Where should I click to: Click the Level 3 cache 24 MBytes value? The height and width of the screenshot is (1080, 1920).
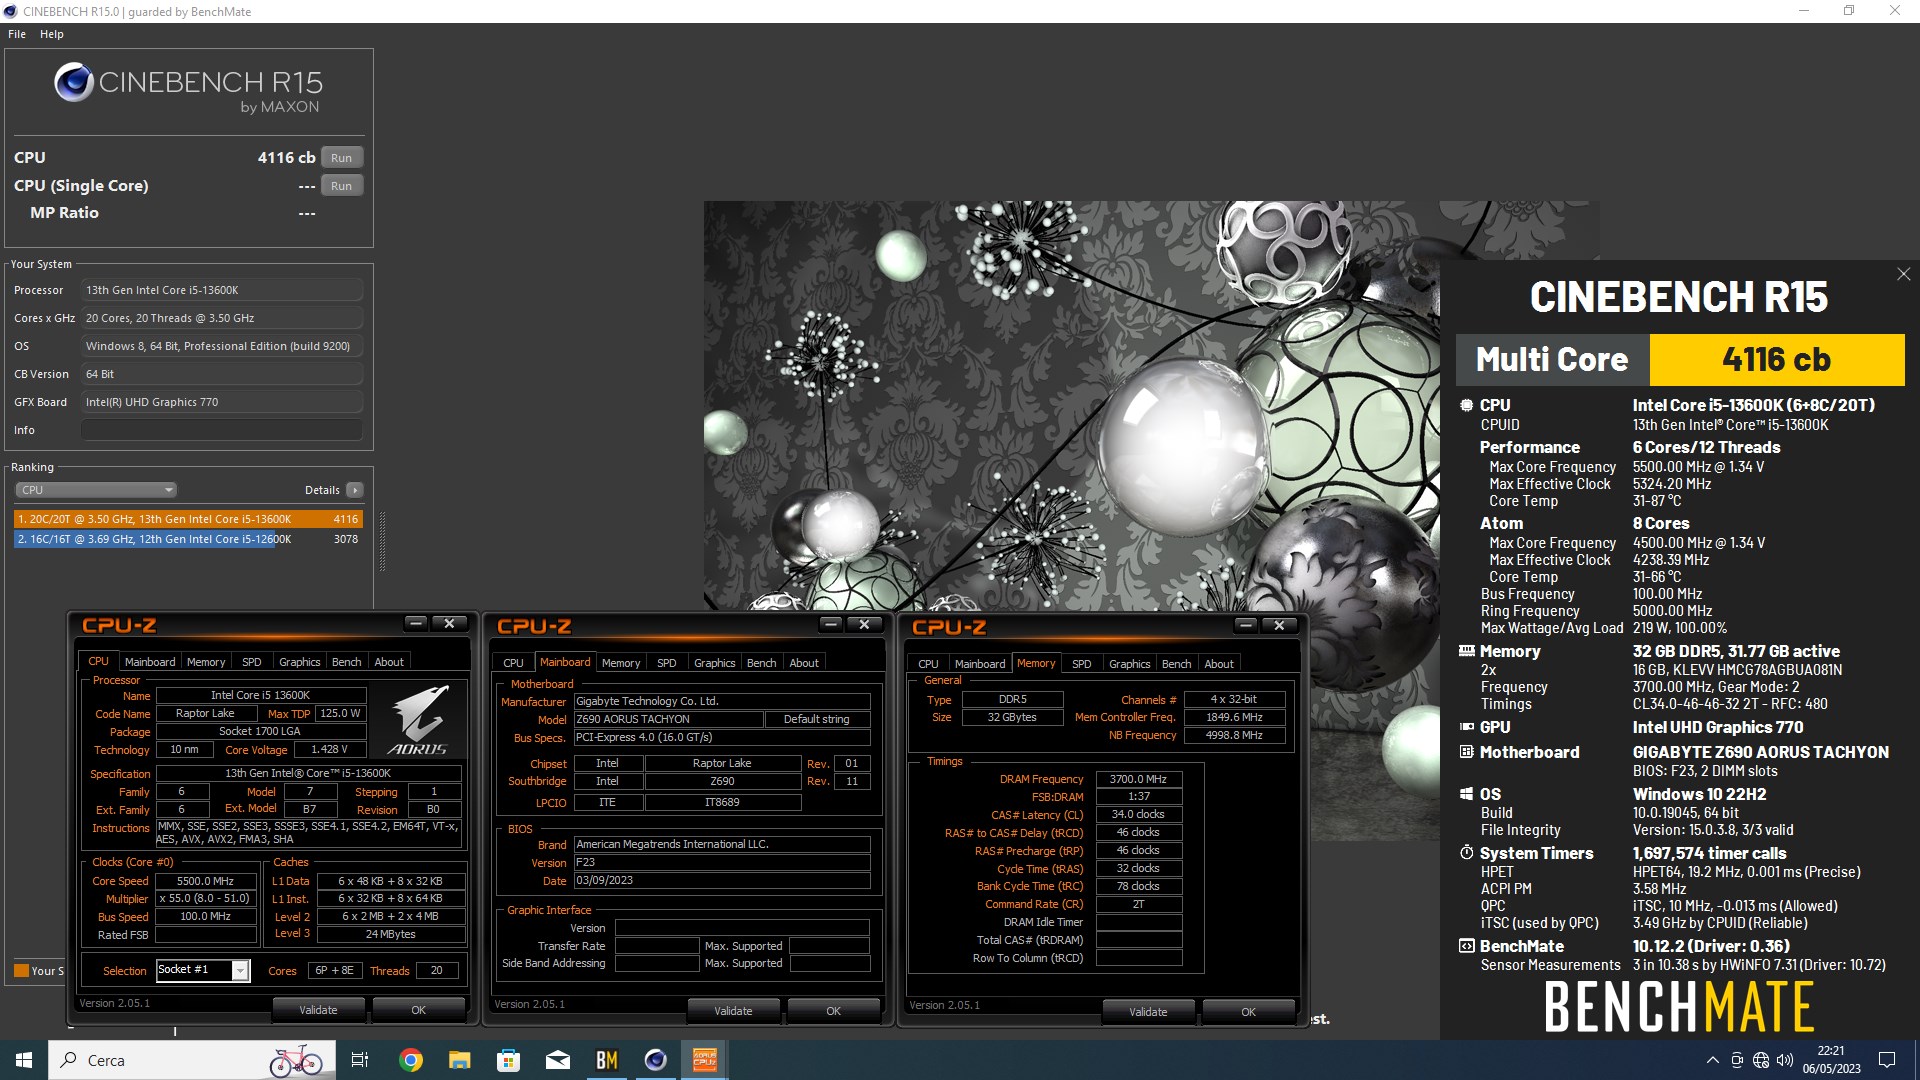[x=390, y=934]
